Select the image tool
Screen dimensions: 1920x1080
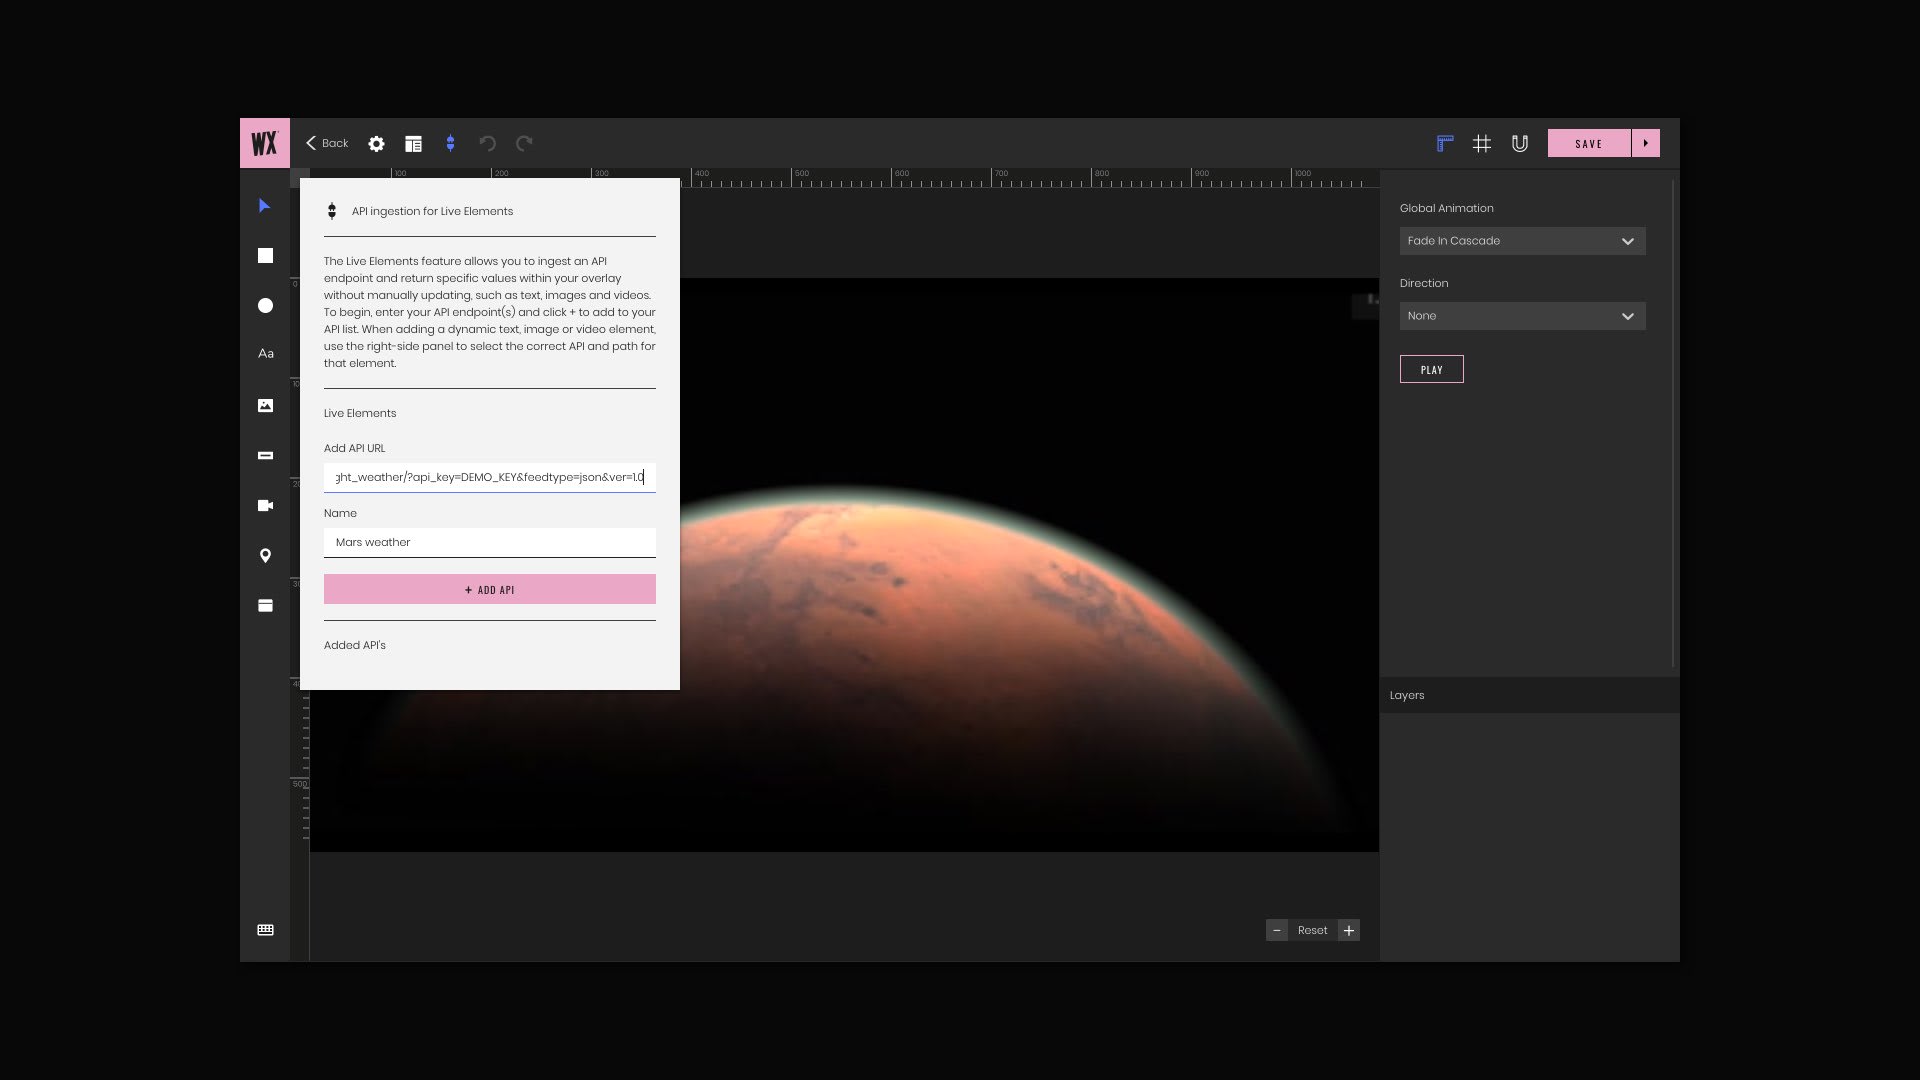pyautogui.click(x=265, y=405)
